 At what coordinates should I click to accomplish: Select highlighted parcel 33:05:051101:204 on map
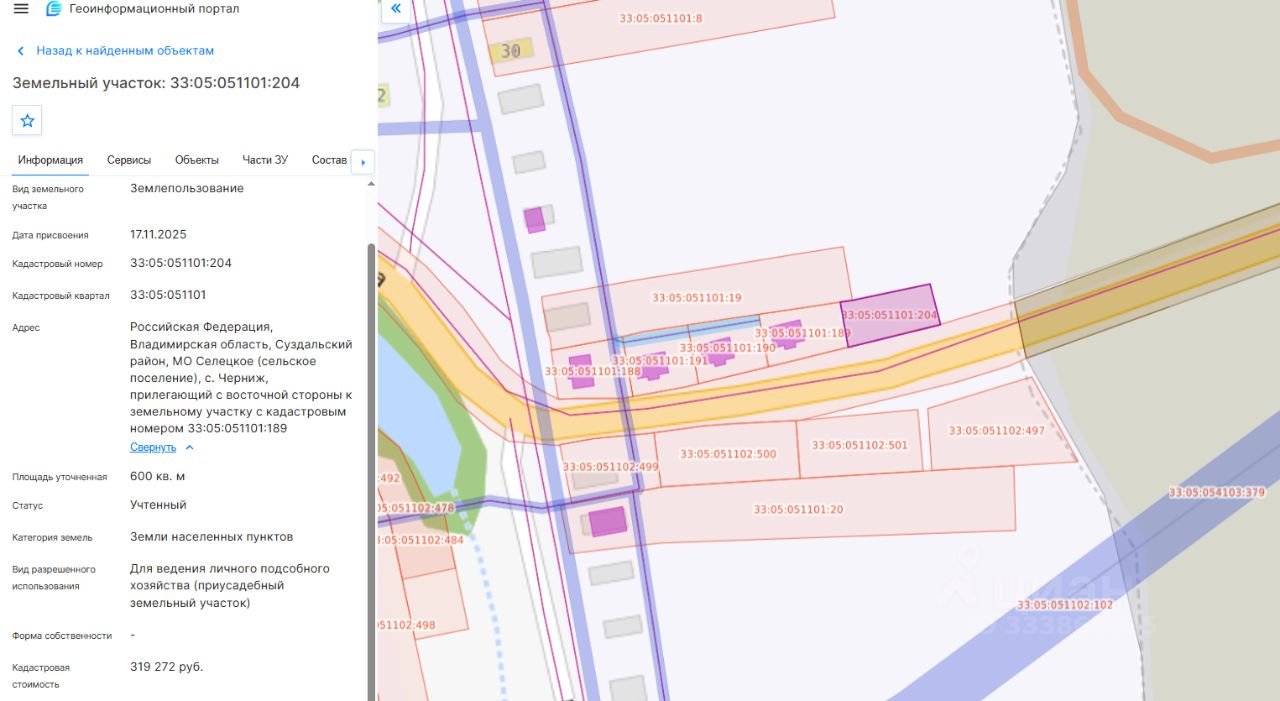point(890,315)
